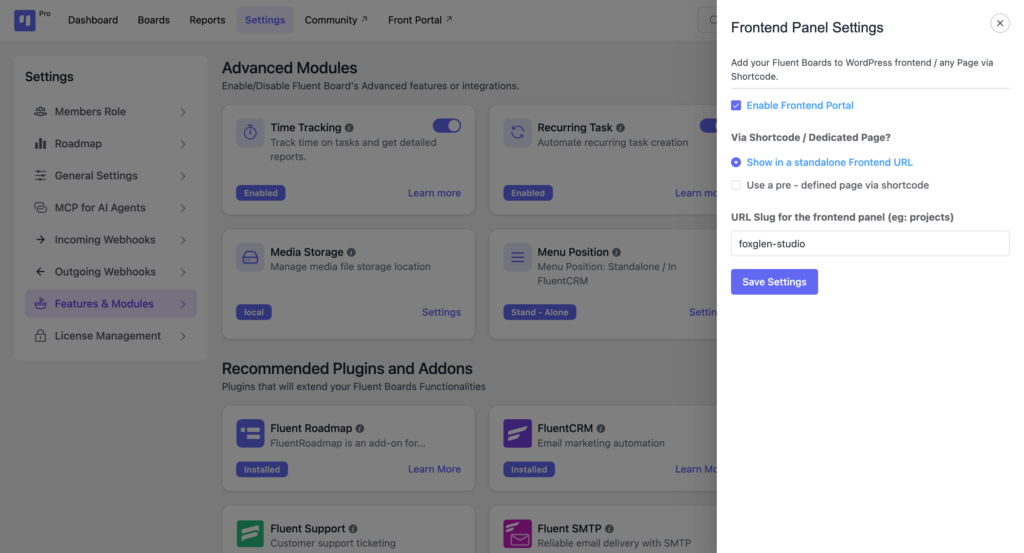1024x553 pixels.
Task: Expand License Management chevron
Action: 183,336
